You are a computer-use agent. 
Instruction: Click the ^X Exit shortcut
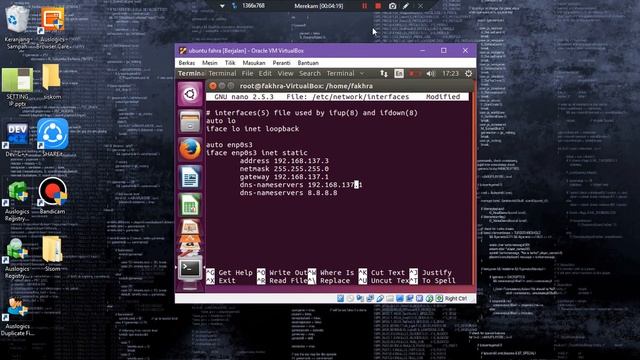click(221, 281)
